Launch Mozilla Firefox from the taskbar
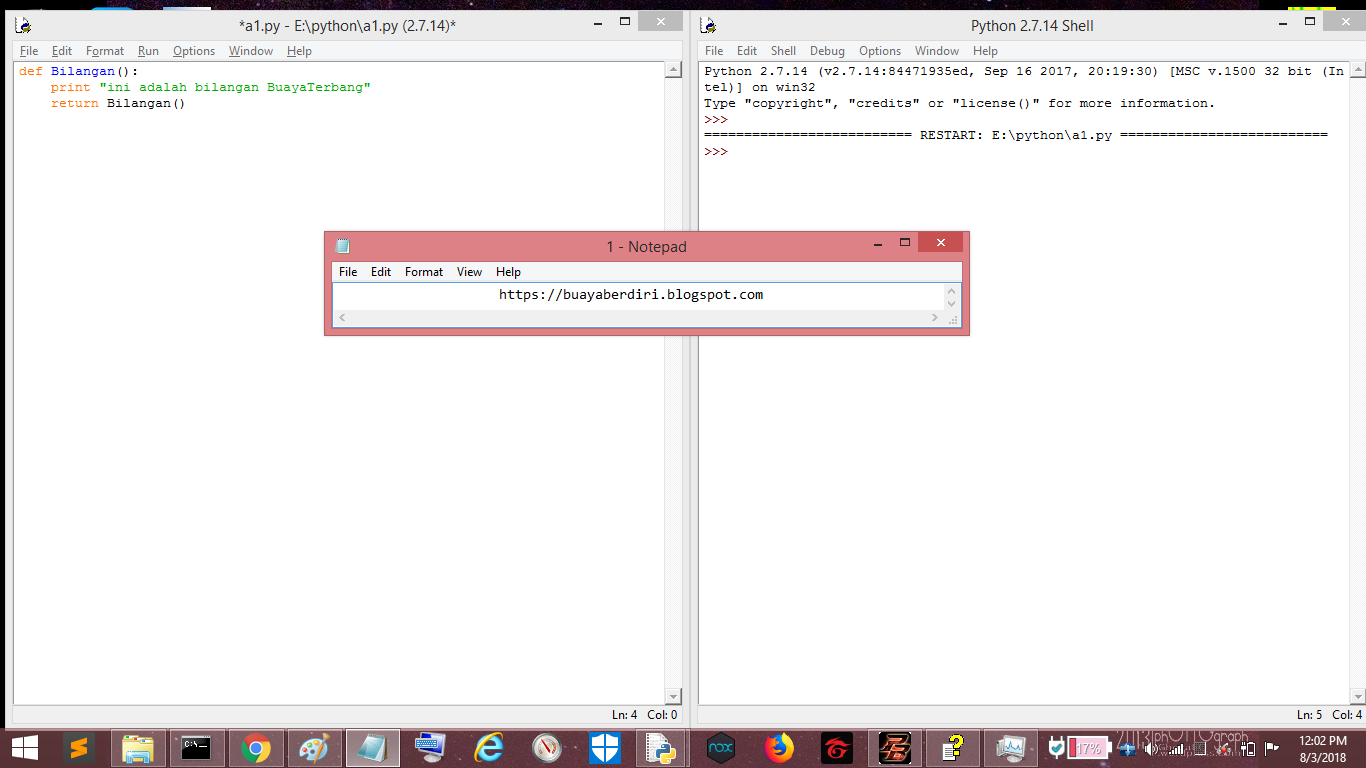 (x=779, y=747)
